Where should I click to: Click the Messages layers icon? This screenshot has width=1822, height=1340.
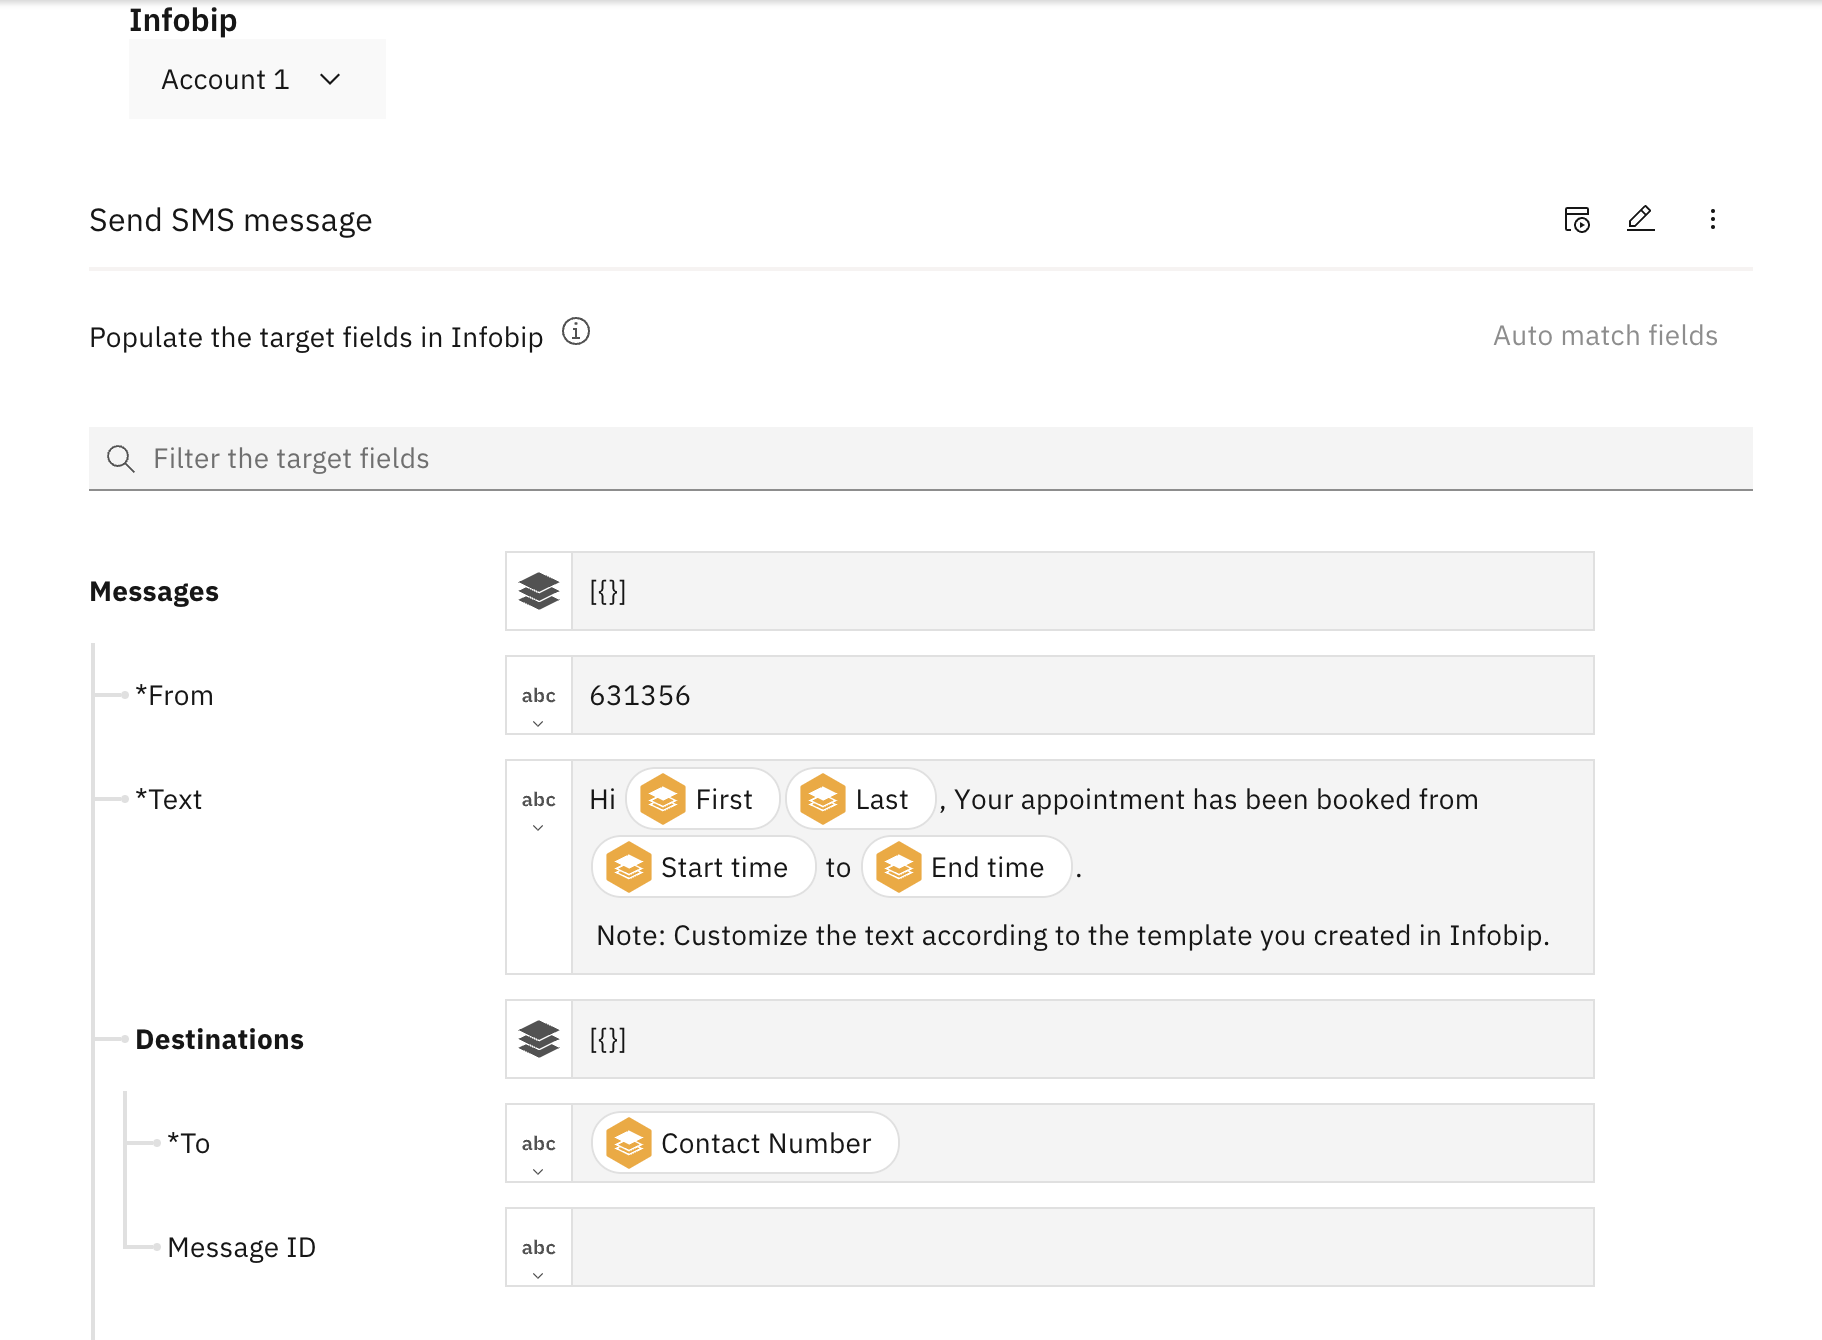(539, 591)
